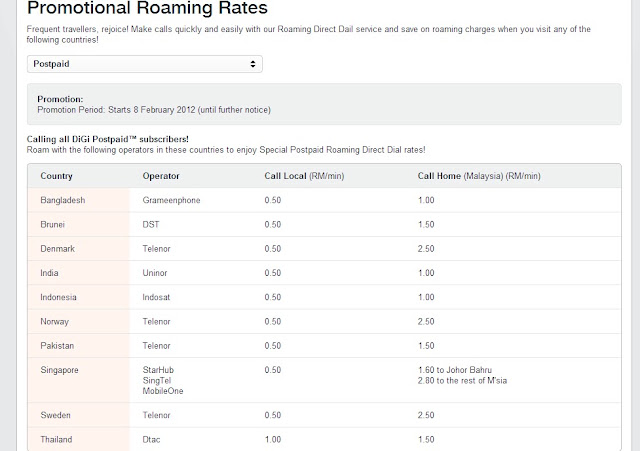Click Telenor in the Denmark row
The image size is (640, 451).
(x=156, y=249)
